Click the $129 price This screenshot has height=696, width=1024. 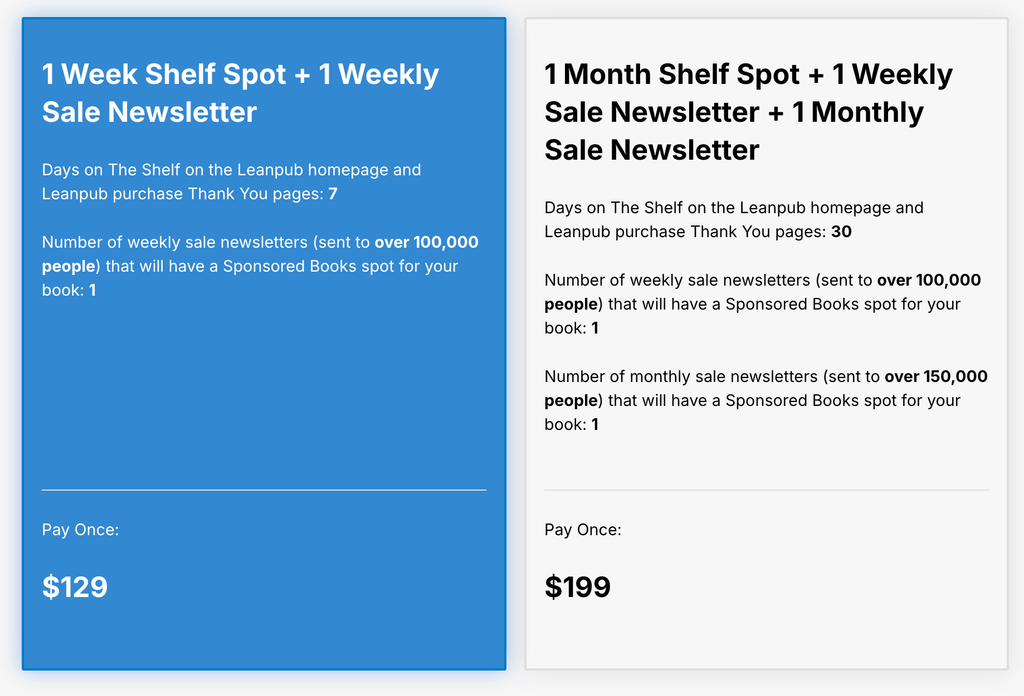(75, 587)
